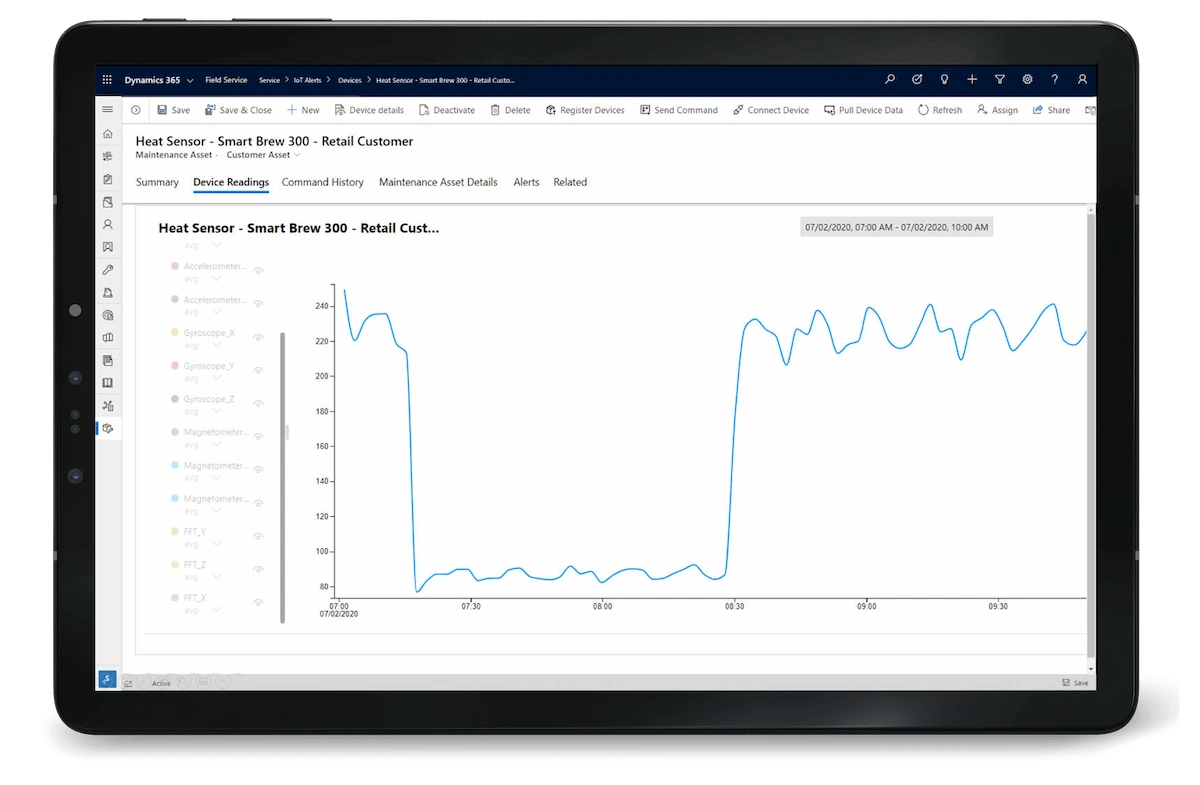Switch to the Alerts tab

tap(526, 182)
